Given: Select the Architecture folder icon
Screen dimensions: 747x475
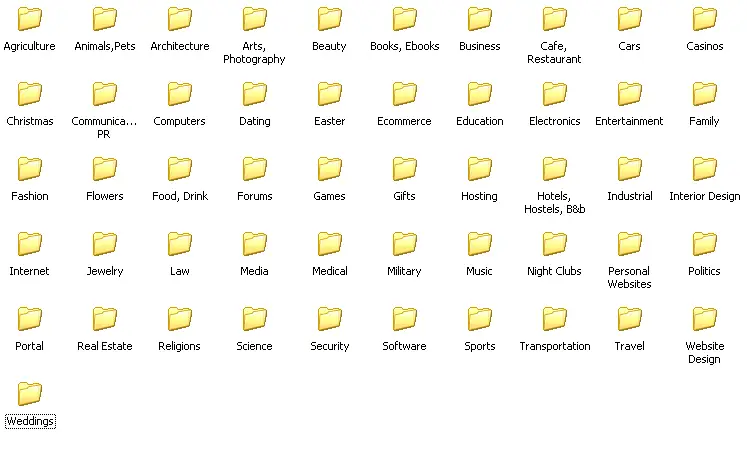Looking at the screenshot, I should click(180, 19).
